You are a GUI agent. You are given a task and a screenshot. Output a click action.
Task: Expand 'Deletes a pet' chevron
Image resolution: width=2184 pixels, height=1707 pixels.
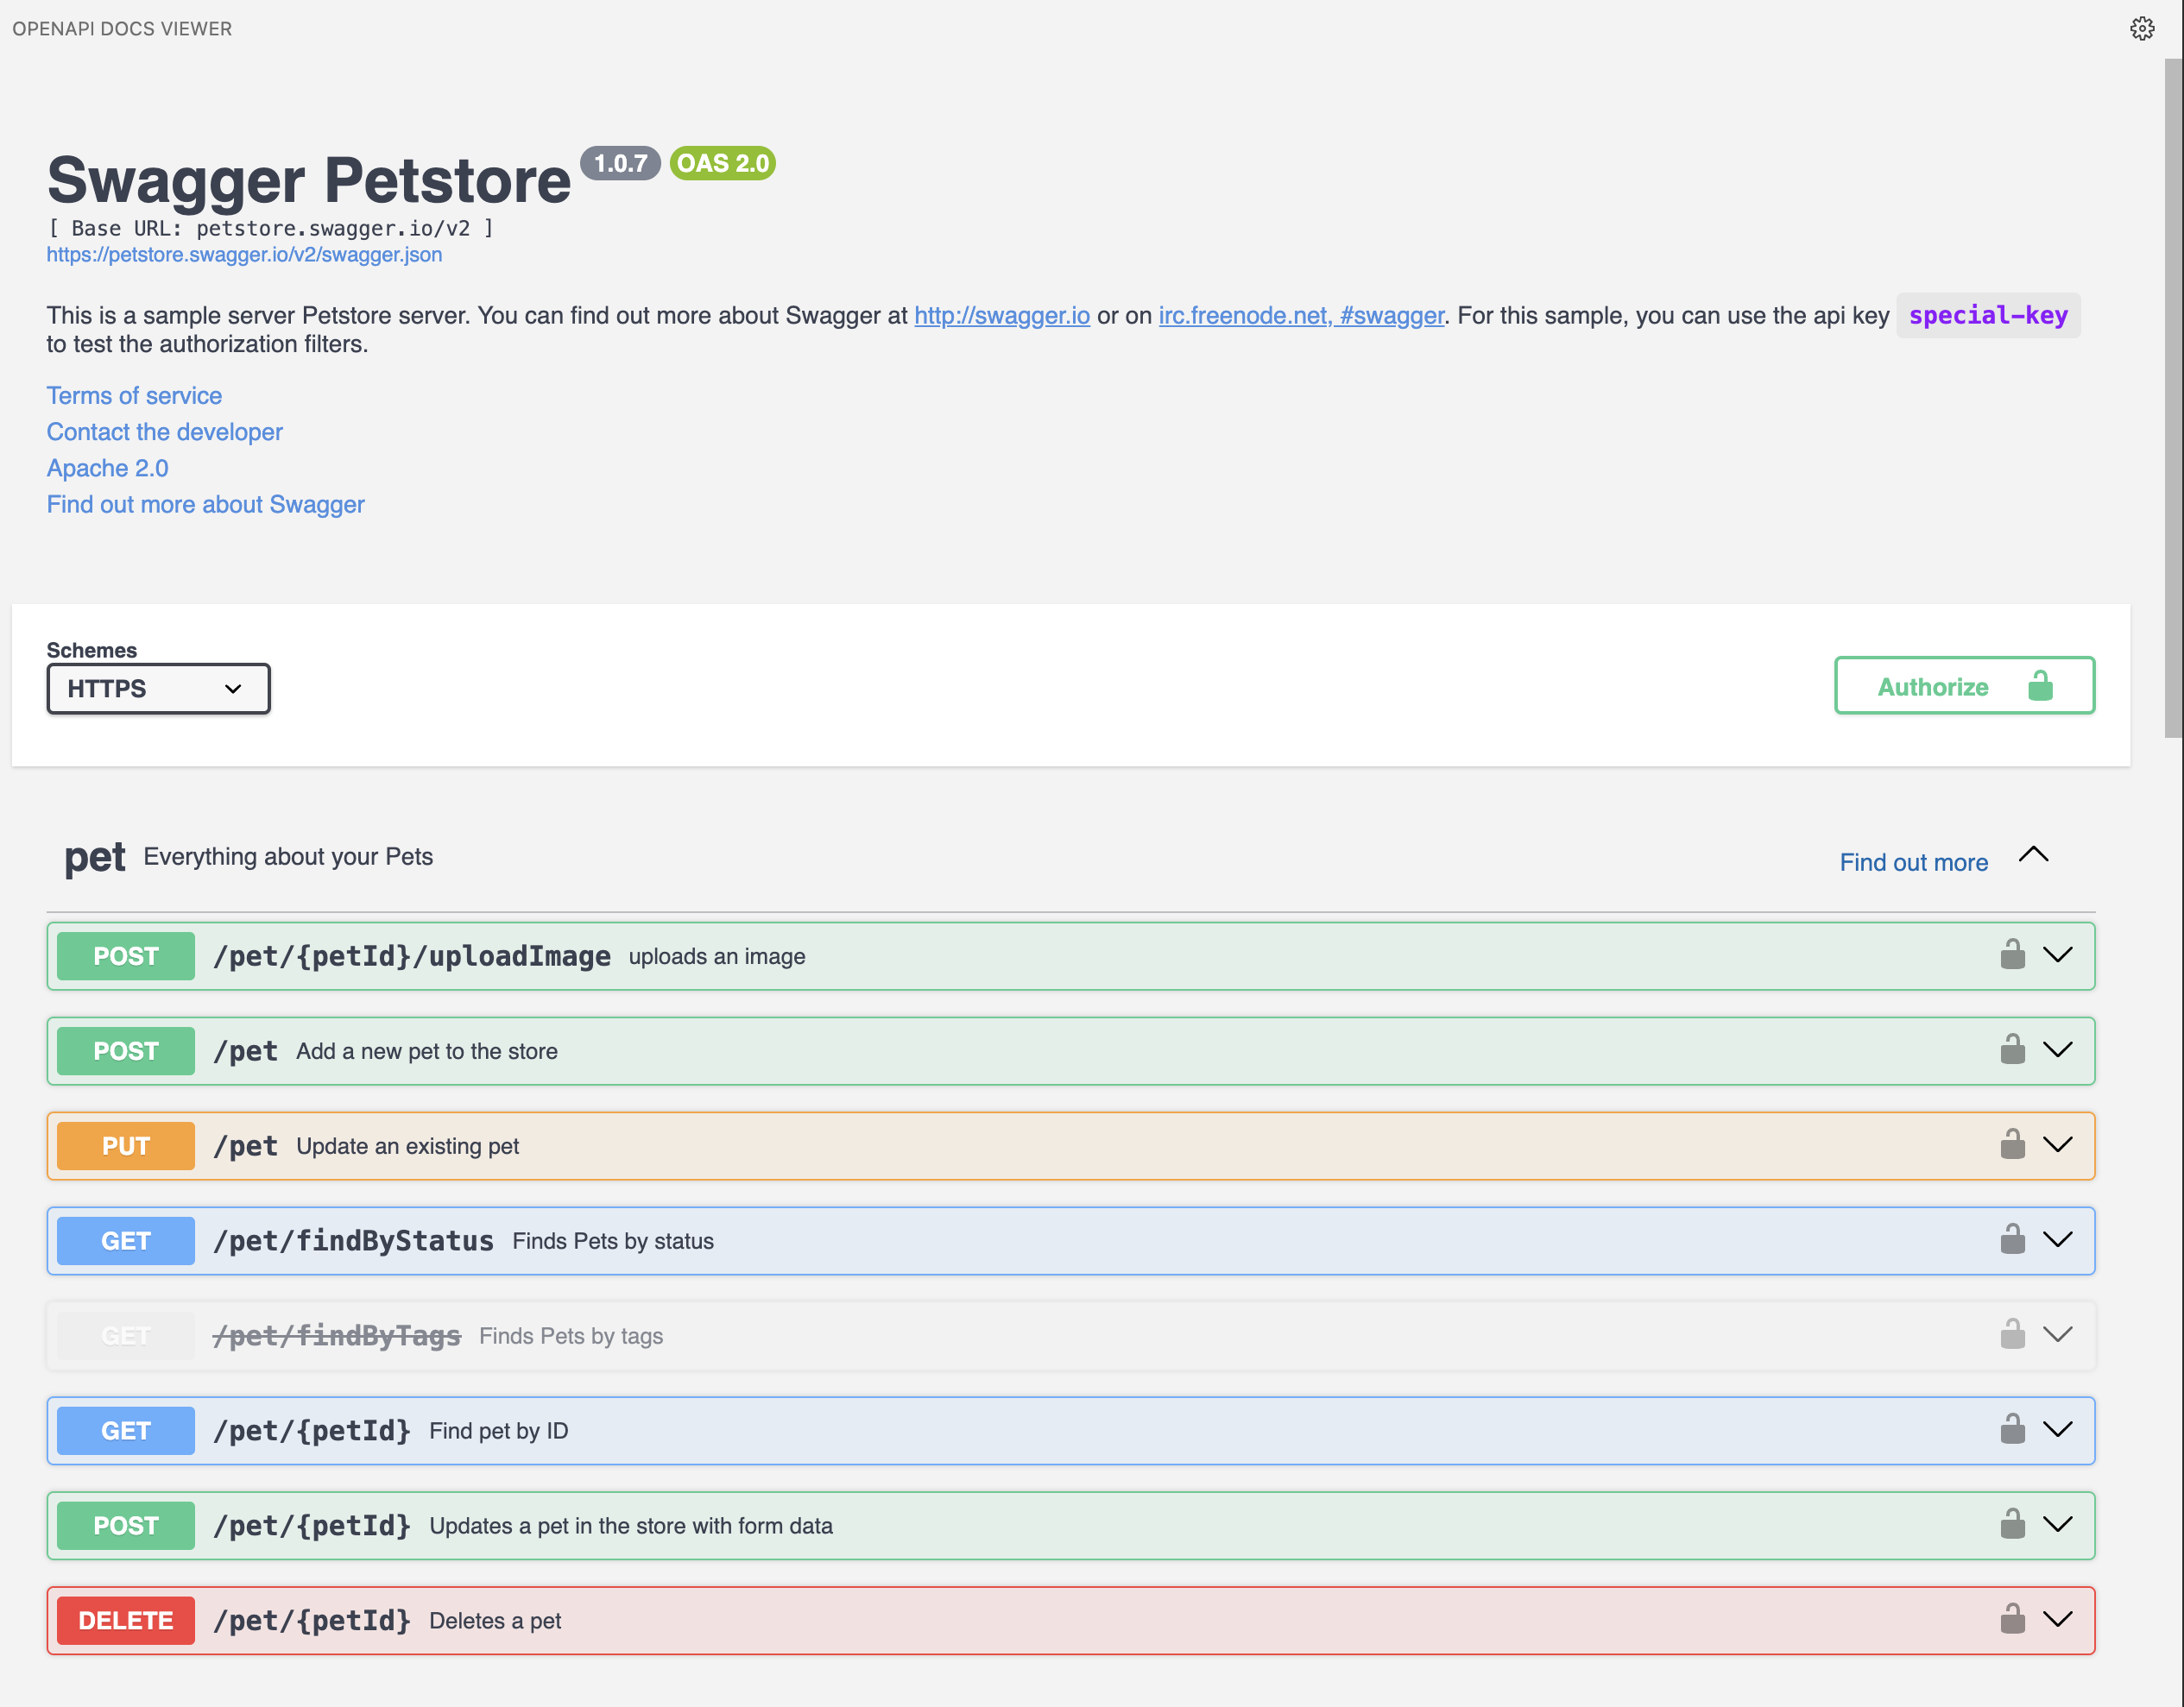tap(2058, 1620)
